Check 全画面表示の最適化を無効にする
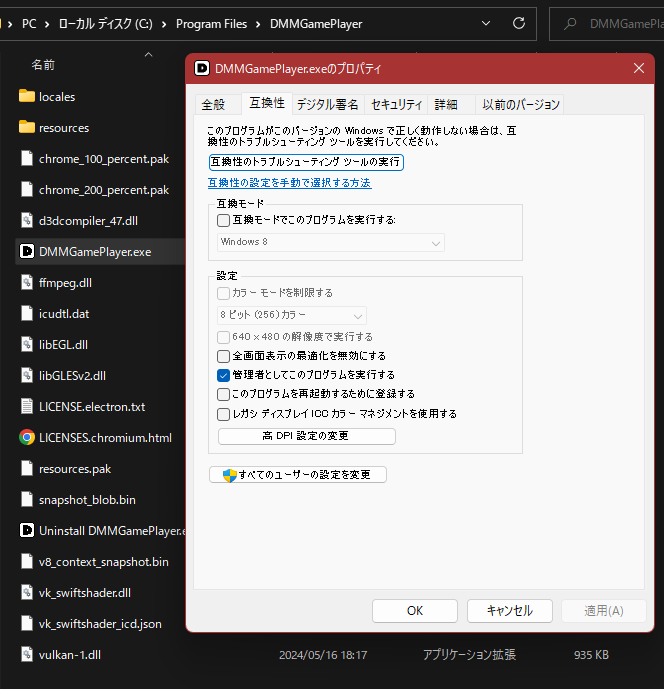Viewport: 664px width, 689px height. (223, 355)
